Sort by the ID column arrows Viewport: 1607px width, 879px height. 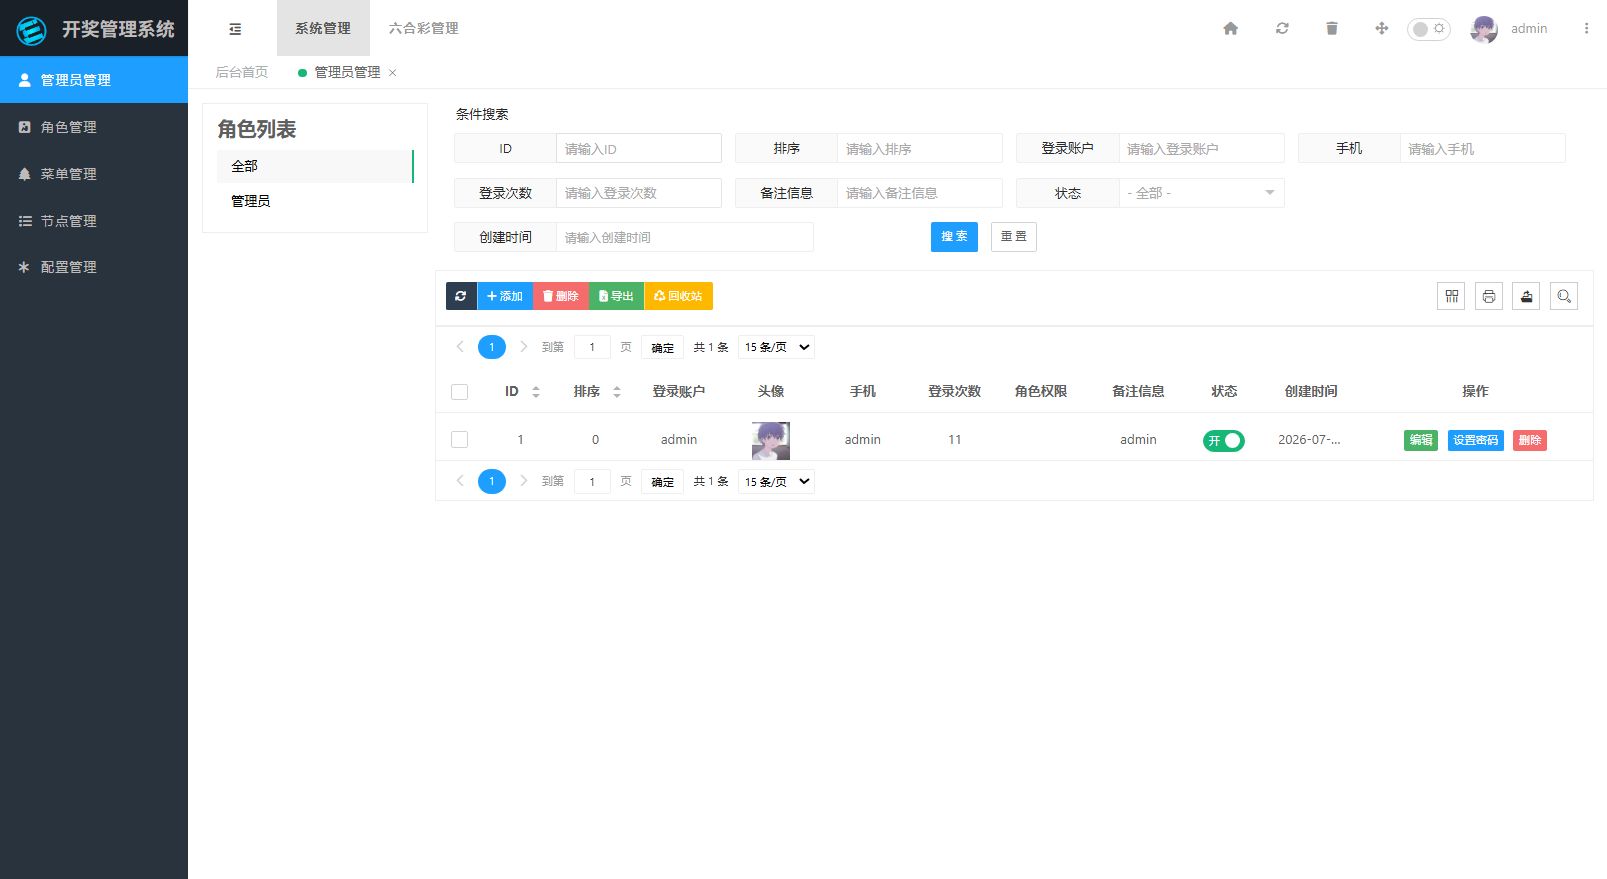[x=536, y=392]
